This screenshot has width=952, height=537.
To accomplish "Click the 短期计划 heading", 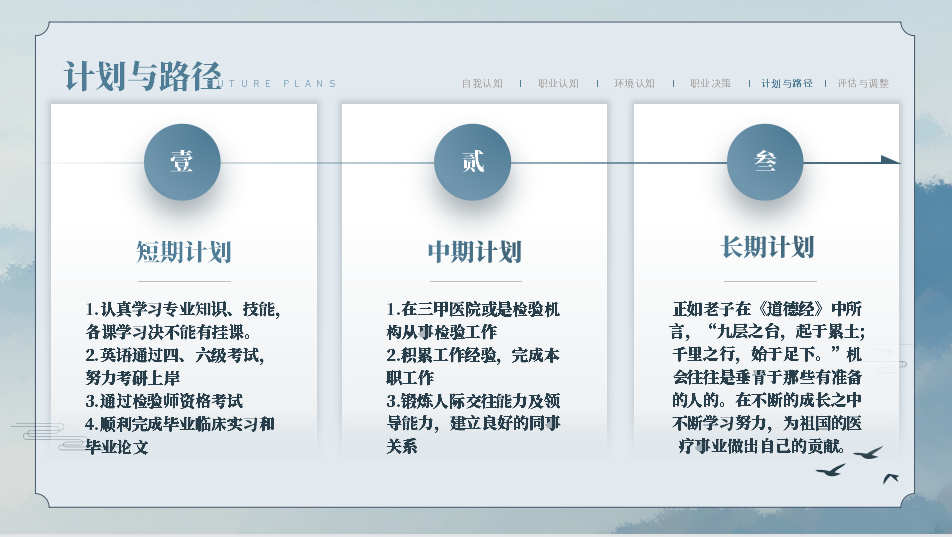I will pos(184,251).
